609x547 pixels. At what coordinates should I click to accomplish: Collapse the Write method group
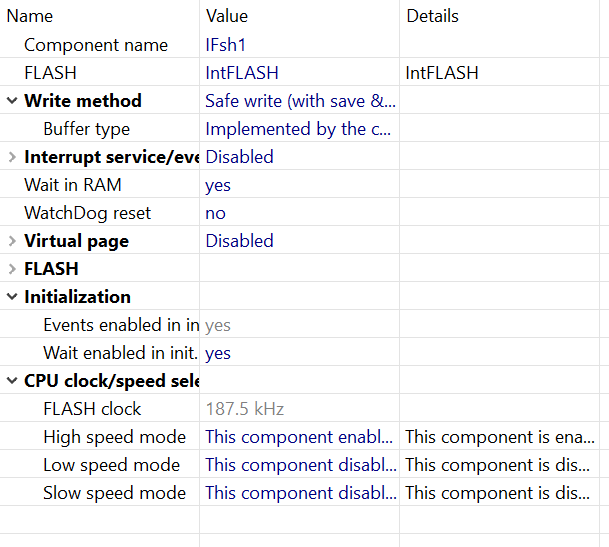(12, 101)
